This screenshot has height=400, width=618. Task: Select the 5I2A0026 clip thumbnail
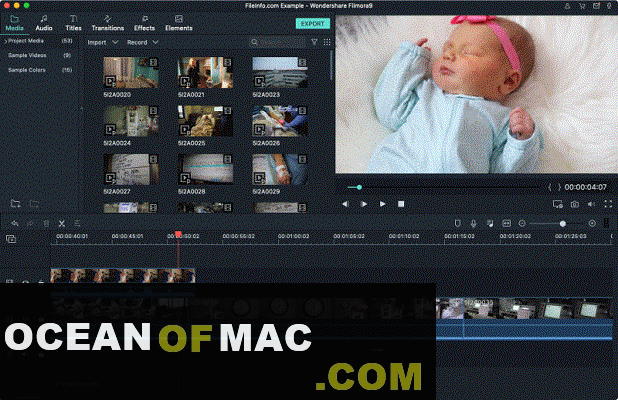click(279, 121)
